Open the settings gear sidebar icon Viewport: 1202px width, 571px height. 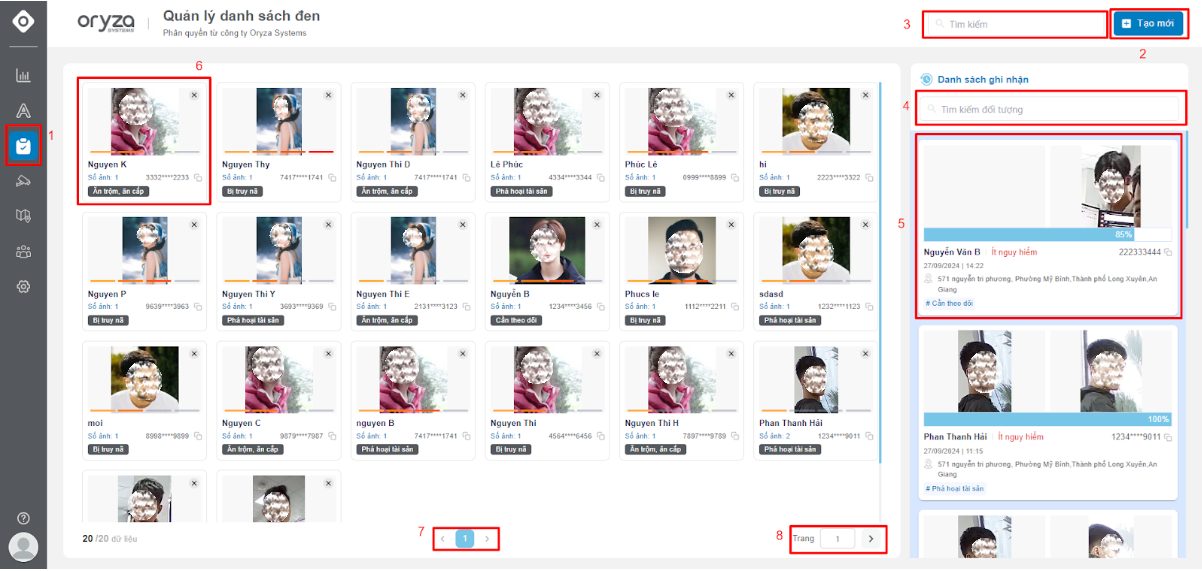pyautogui.click(x=23, y=286)
